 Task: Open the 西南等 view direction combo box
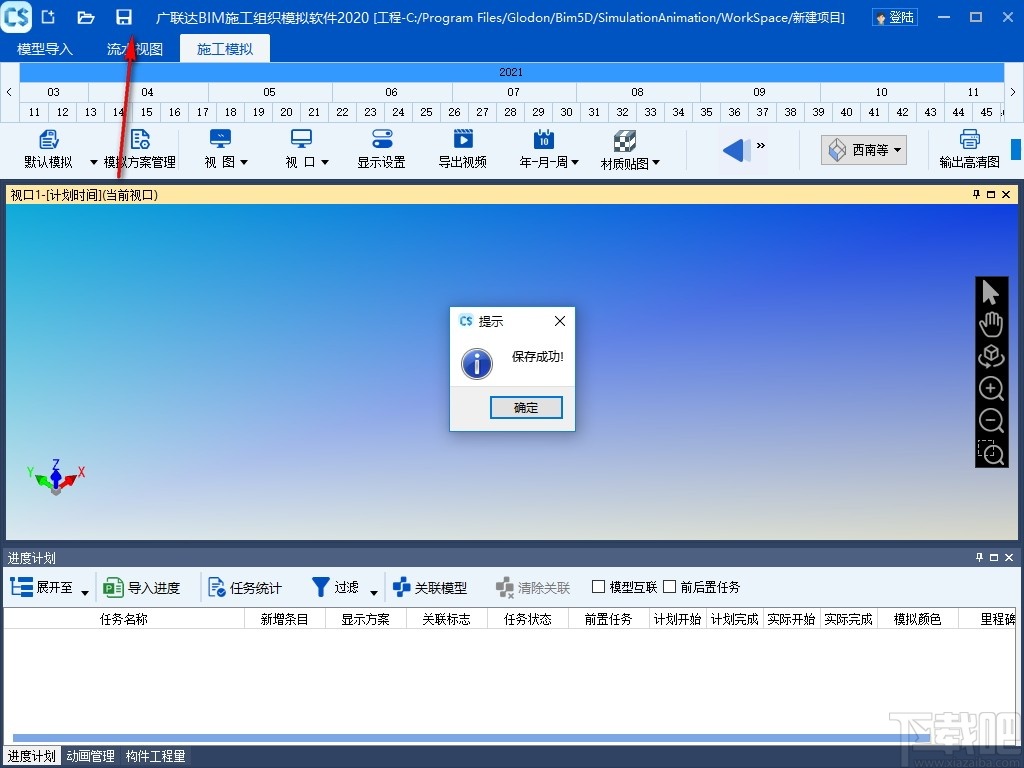(x=863, y=150)
